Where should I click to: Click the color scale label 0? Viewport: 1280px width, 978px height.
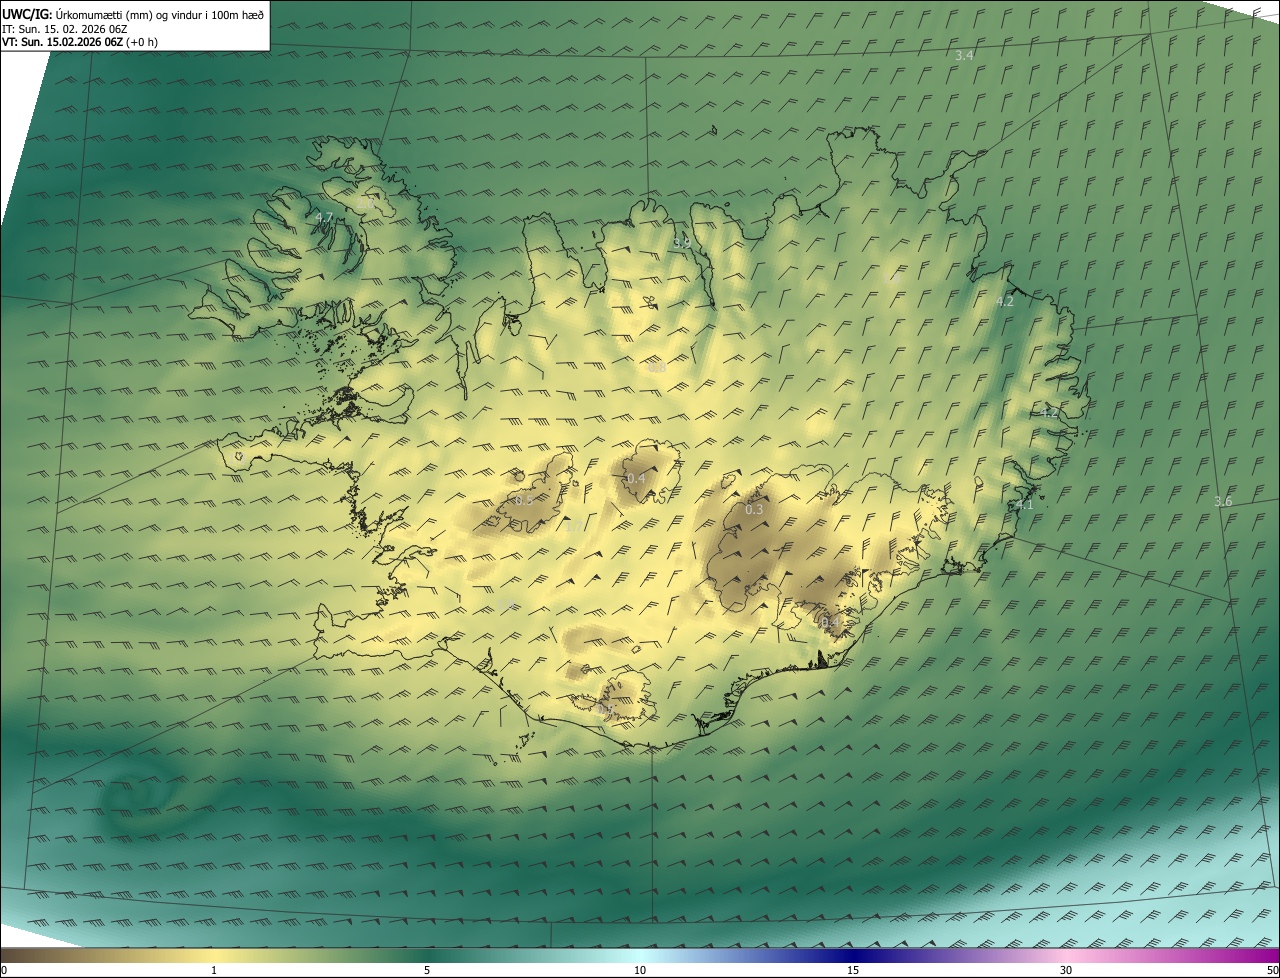click(x=3, y=971)
